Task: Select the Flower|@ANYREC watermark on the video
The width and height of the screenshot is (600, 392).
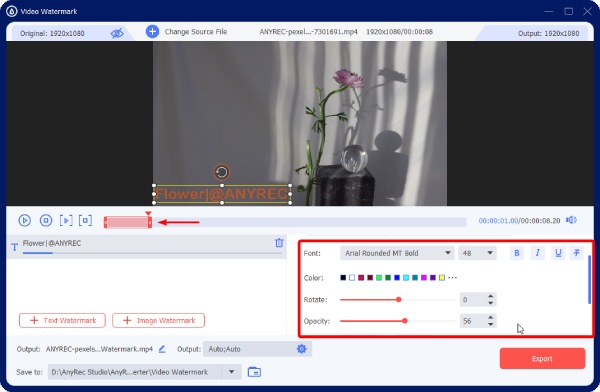Action: pyautogui.click(x=222, y=194)
